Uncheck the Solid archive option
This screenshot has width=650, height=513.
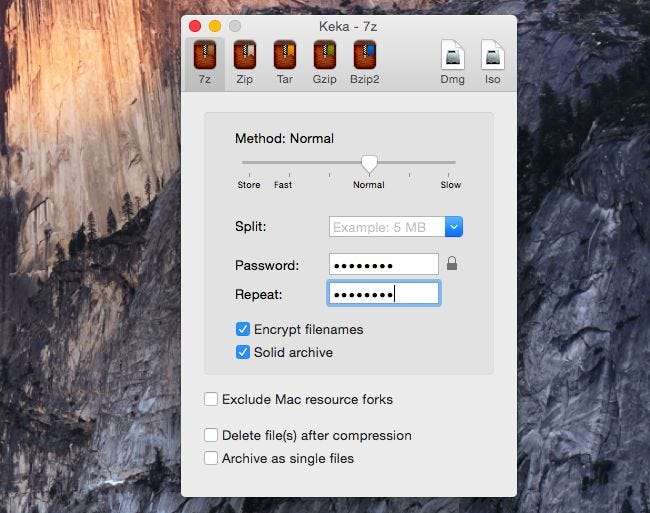243,352
